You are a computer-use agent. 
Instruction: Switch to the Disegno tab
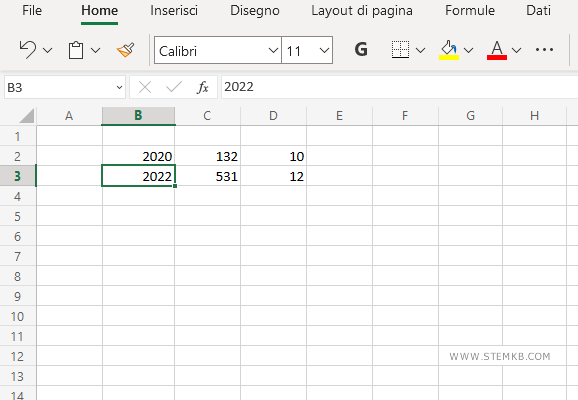[255, 10]
